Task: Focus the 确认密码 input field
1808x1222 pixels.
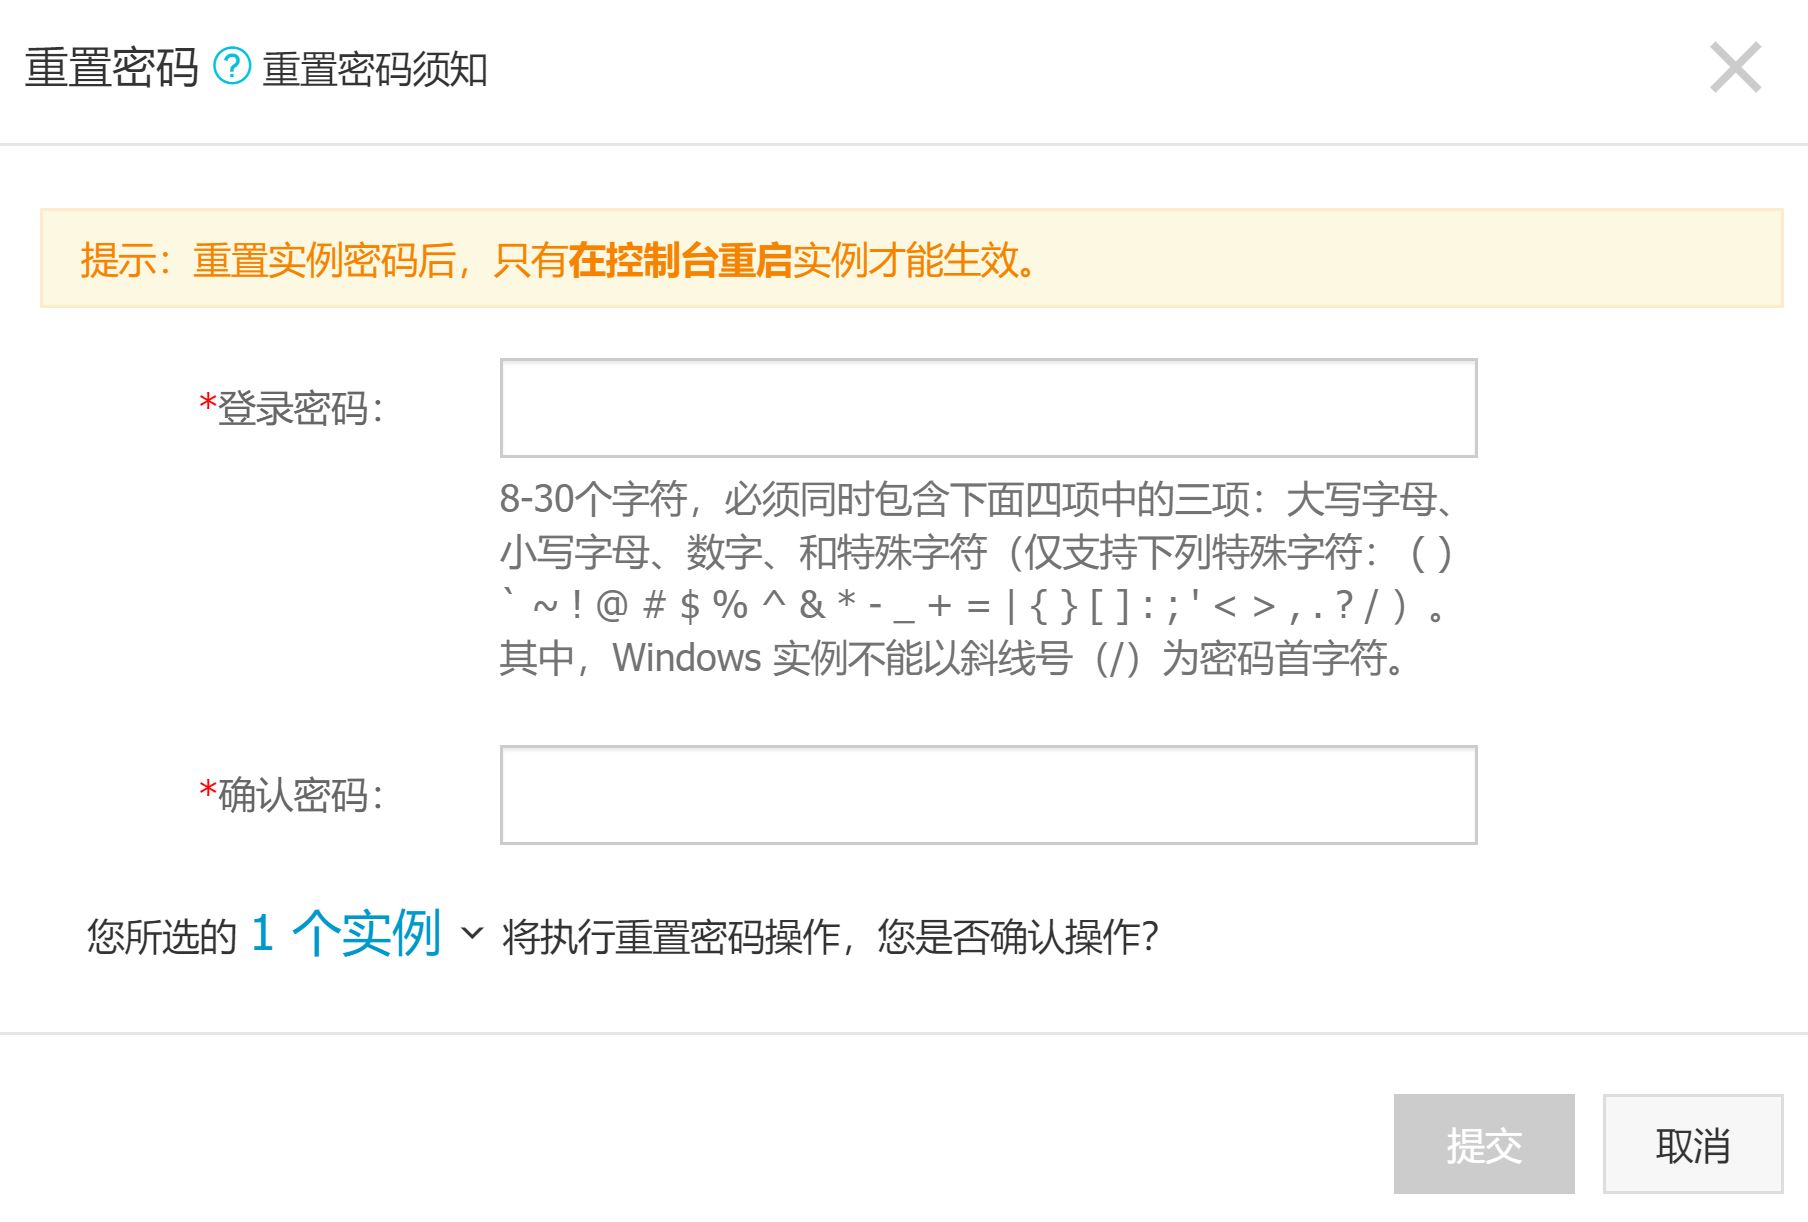Action: [x=988, y=795]
